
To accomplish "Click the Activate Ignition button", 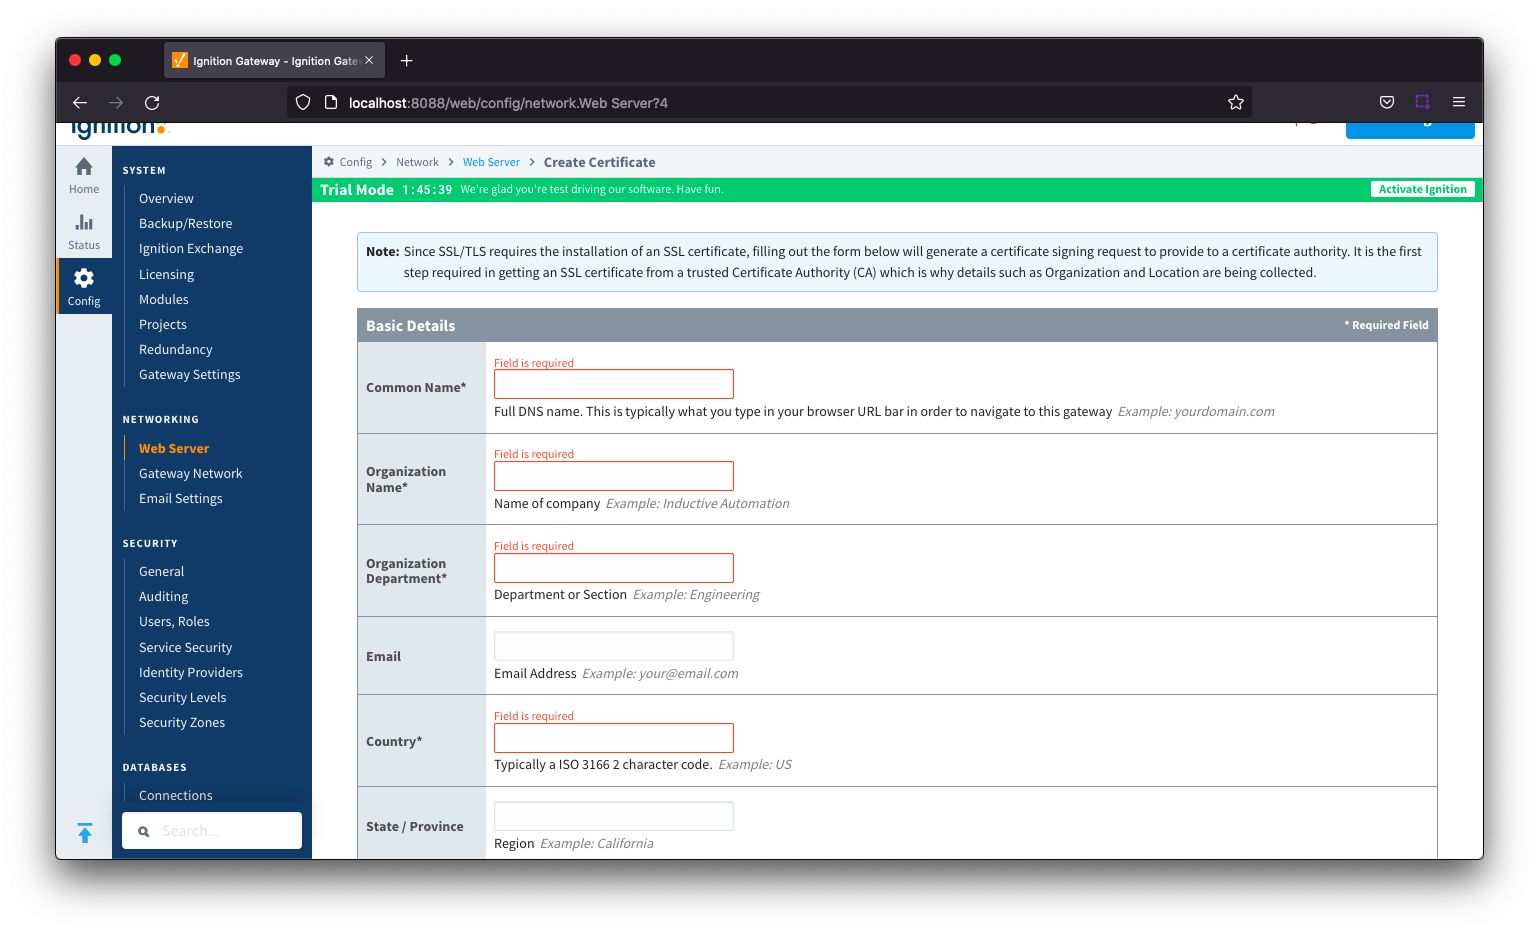I will 1422,189.
